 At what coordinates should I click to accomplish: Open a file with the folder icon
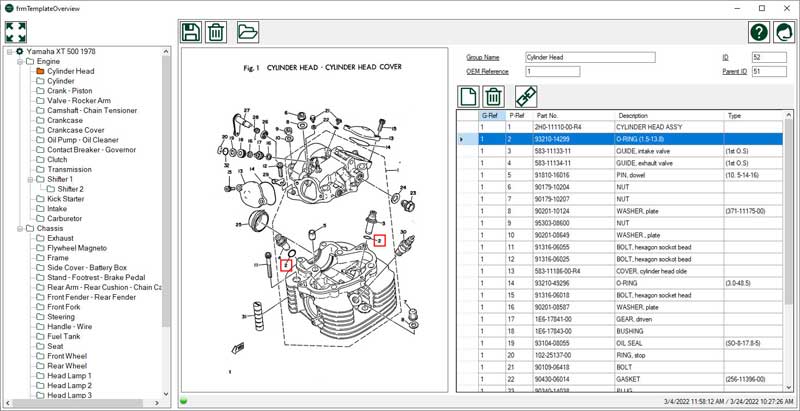(248, 31)
